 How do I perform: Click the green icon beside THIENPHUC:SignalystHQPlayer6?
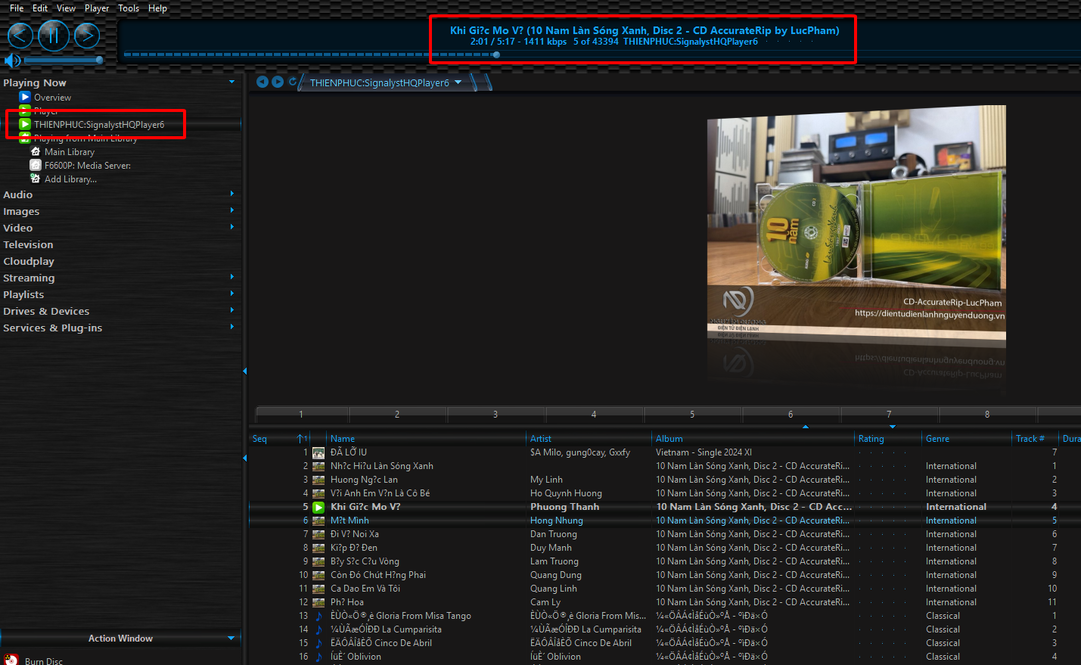tap(25, 125)
